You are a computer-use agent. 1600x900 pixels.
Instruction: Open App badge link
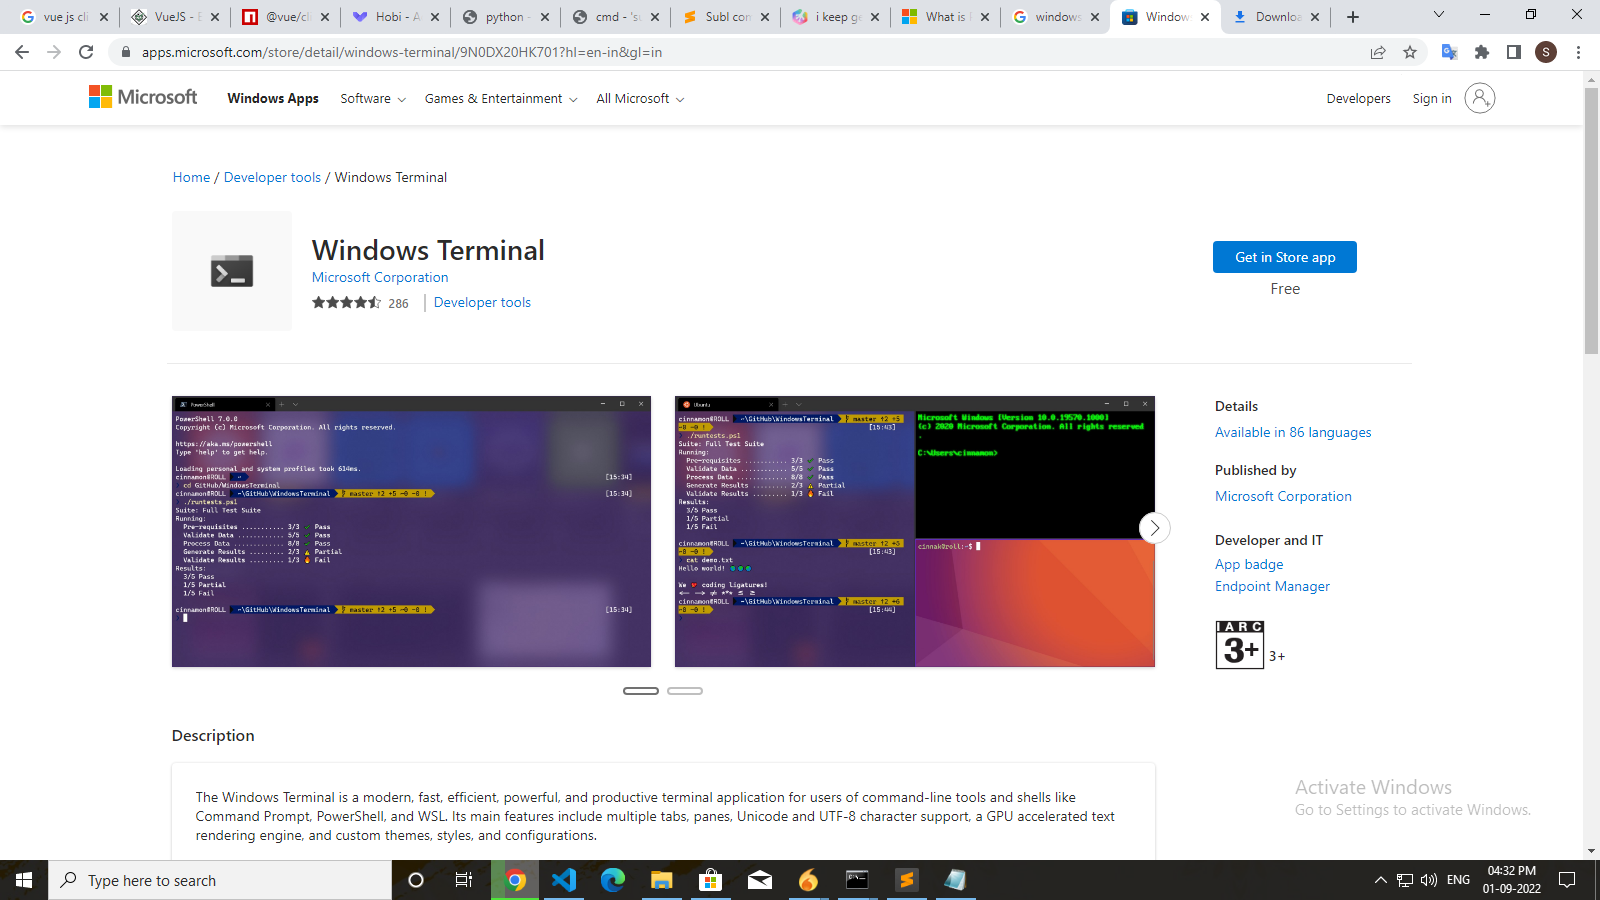[x=1249, y=564]
